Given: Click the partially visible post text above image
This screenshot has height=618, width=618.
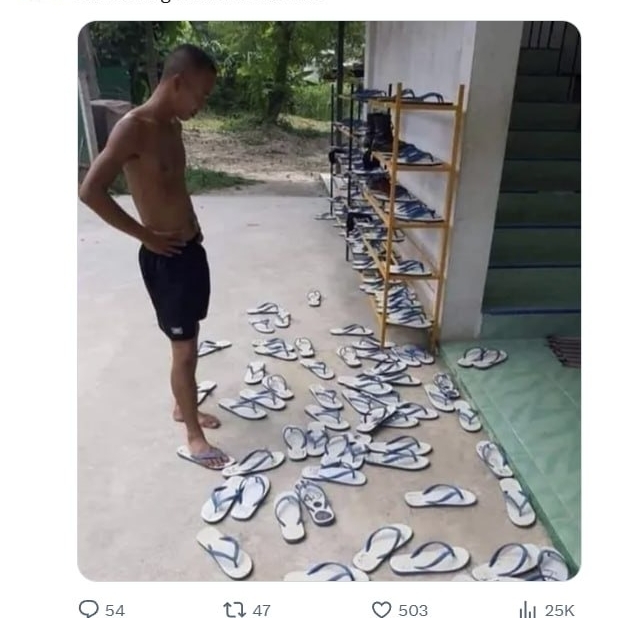Looking at the screenshot, I should point(201,2).
